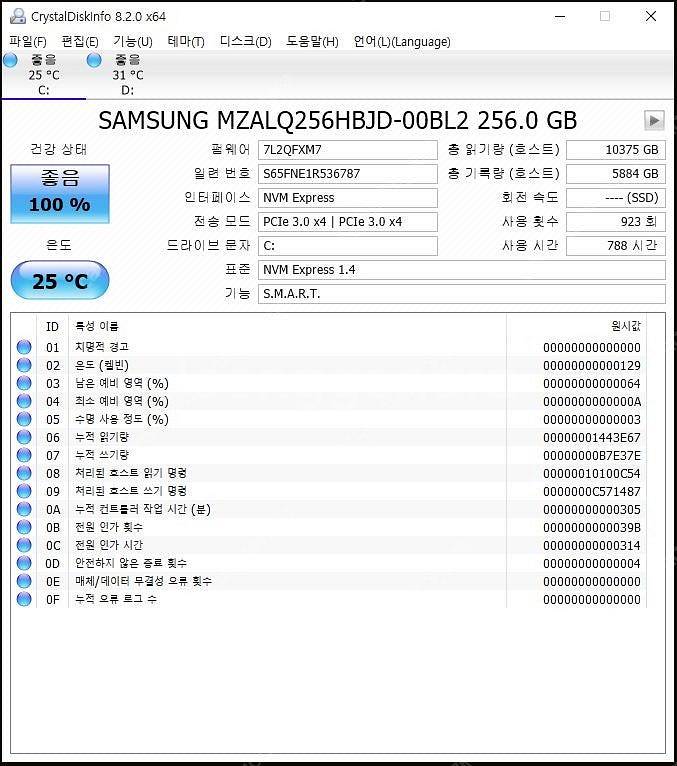Click the status icon for ID 0D row
Viewport: 677px width, 766px height.
pos(24,563)
